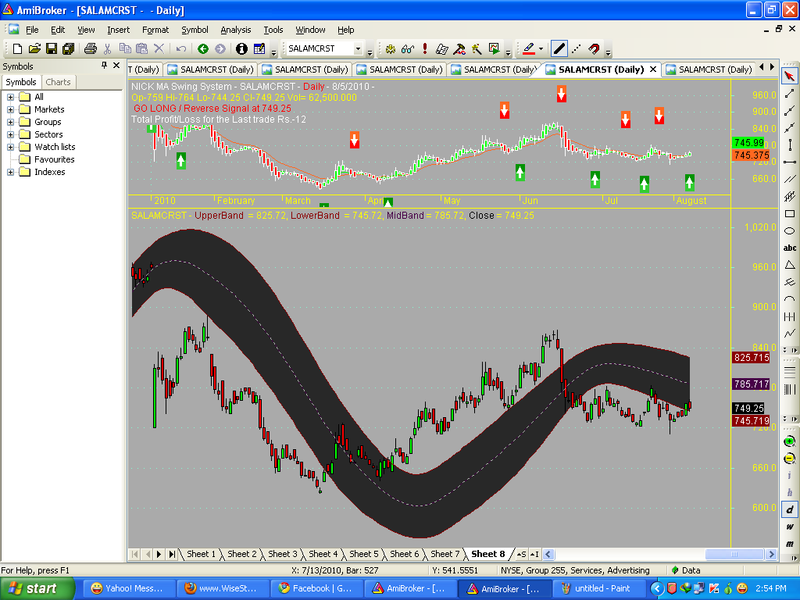Click the New document icon
800x600 pixels.
[17, 49]
